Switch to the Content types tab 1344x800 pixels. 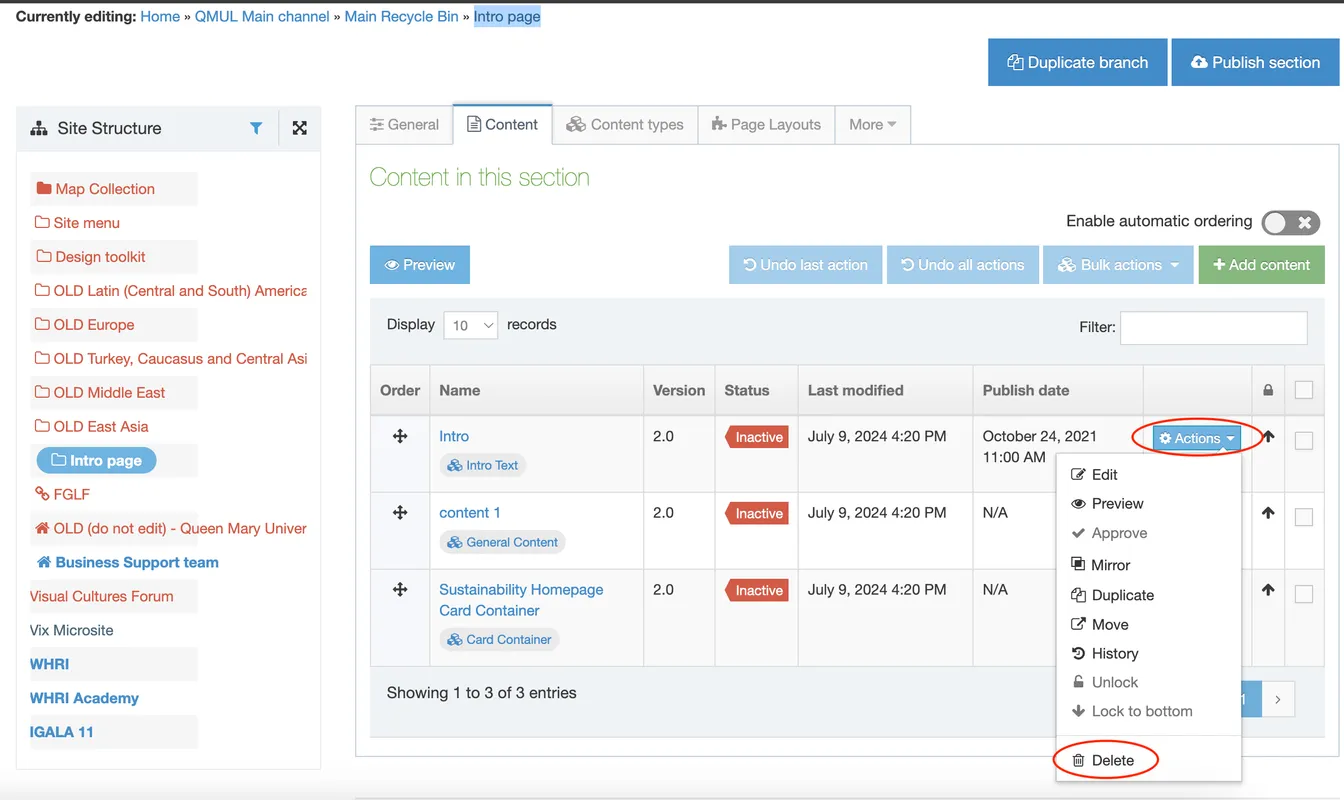tap(625, 125)
